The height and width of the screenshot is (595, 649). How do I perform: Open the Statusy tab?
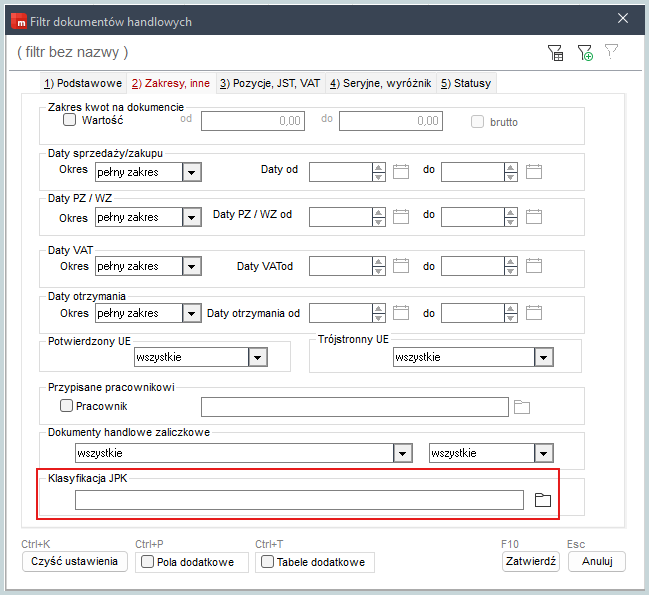466,83
